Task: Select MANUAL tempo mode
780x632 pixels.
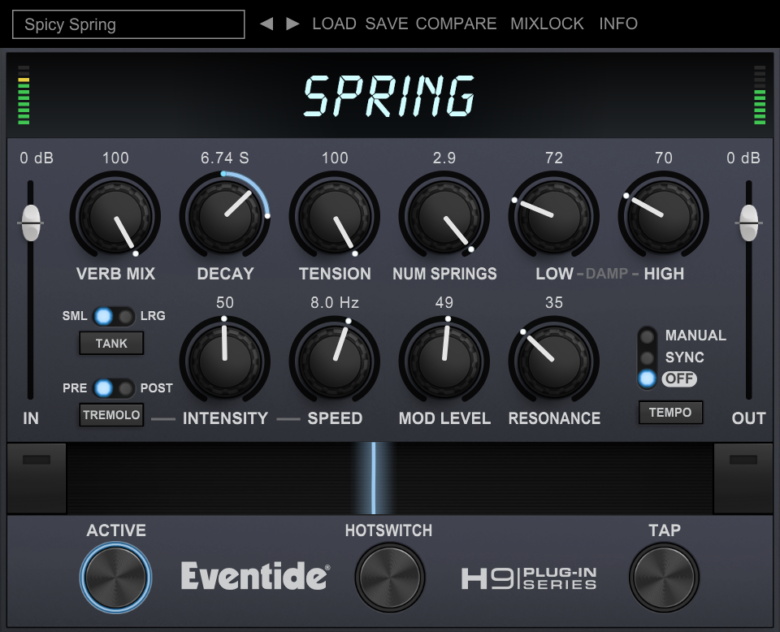Action: point(647,336)
